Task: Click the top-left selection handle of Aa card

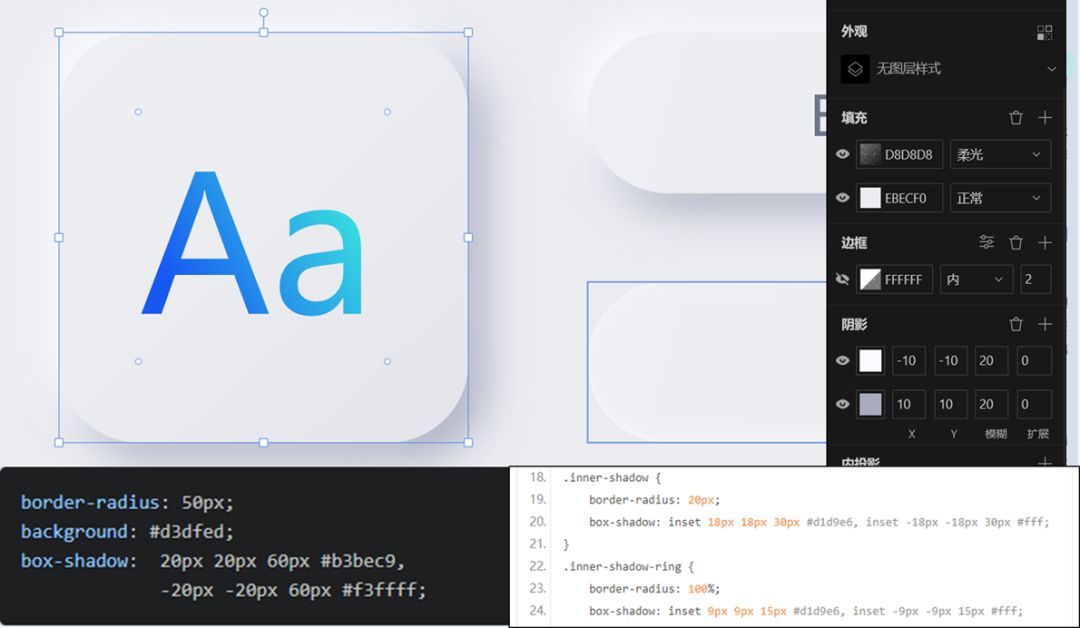Action: coord(59,32)
